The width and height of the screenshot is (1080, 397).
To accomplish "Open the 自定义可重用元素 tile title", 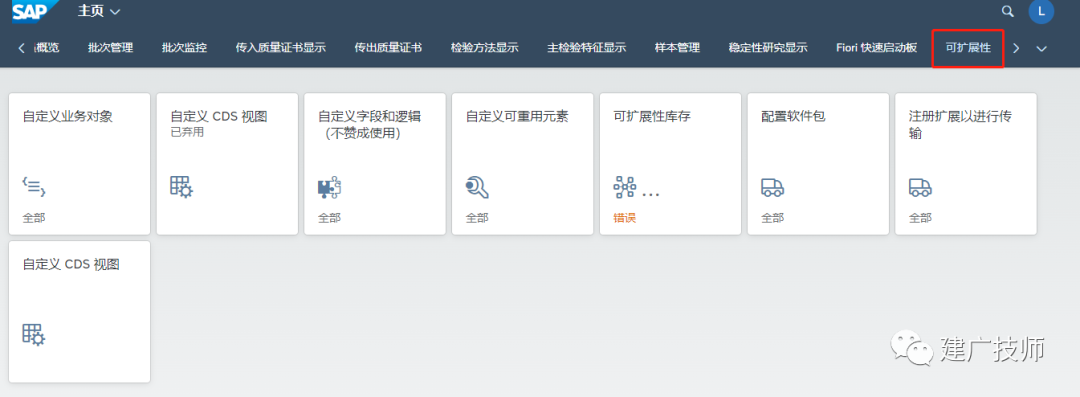I will point(517,116).
